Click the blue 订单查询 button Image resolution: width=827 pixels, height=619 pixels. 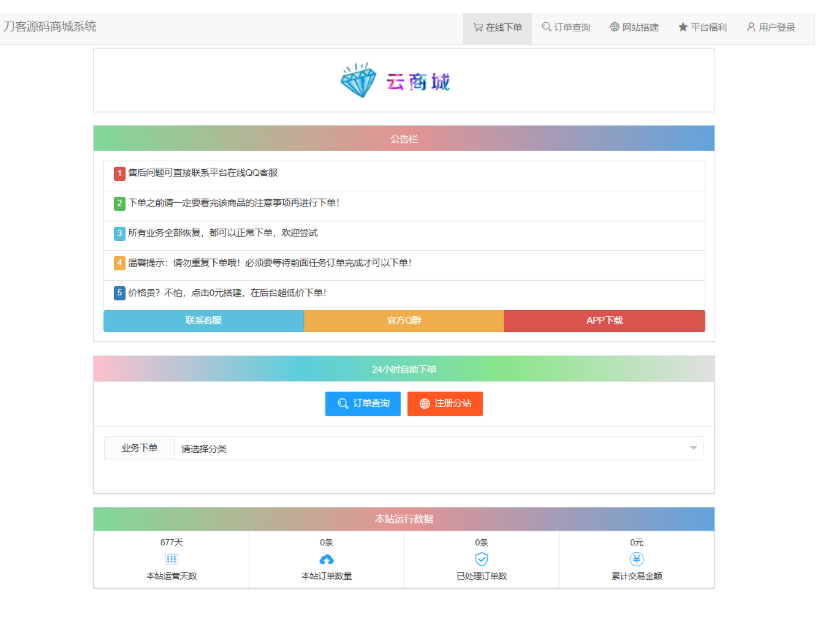(x=362, y=403)
